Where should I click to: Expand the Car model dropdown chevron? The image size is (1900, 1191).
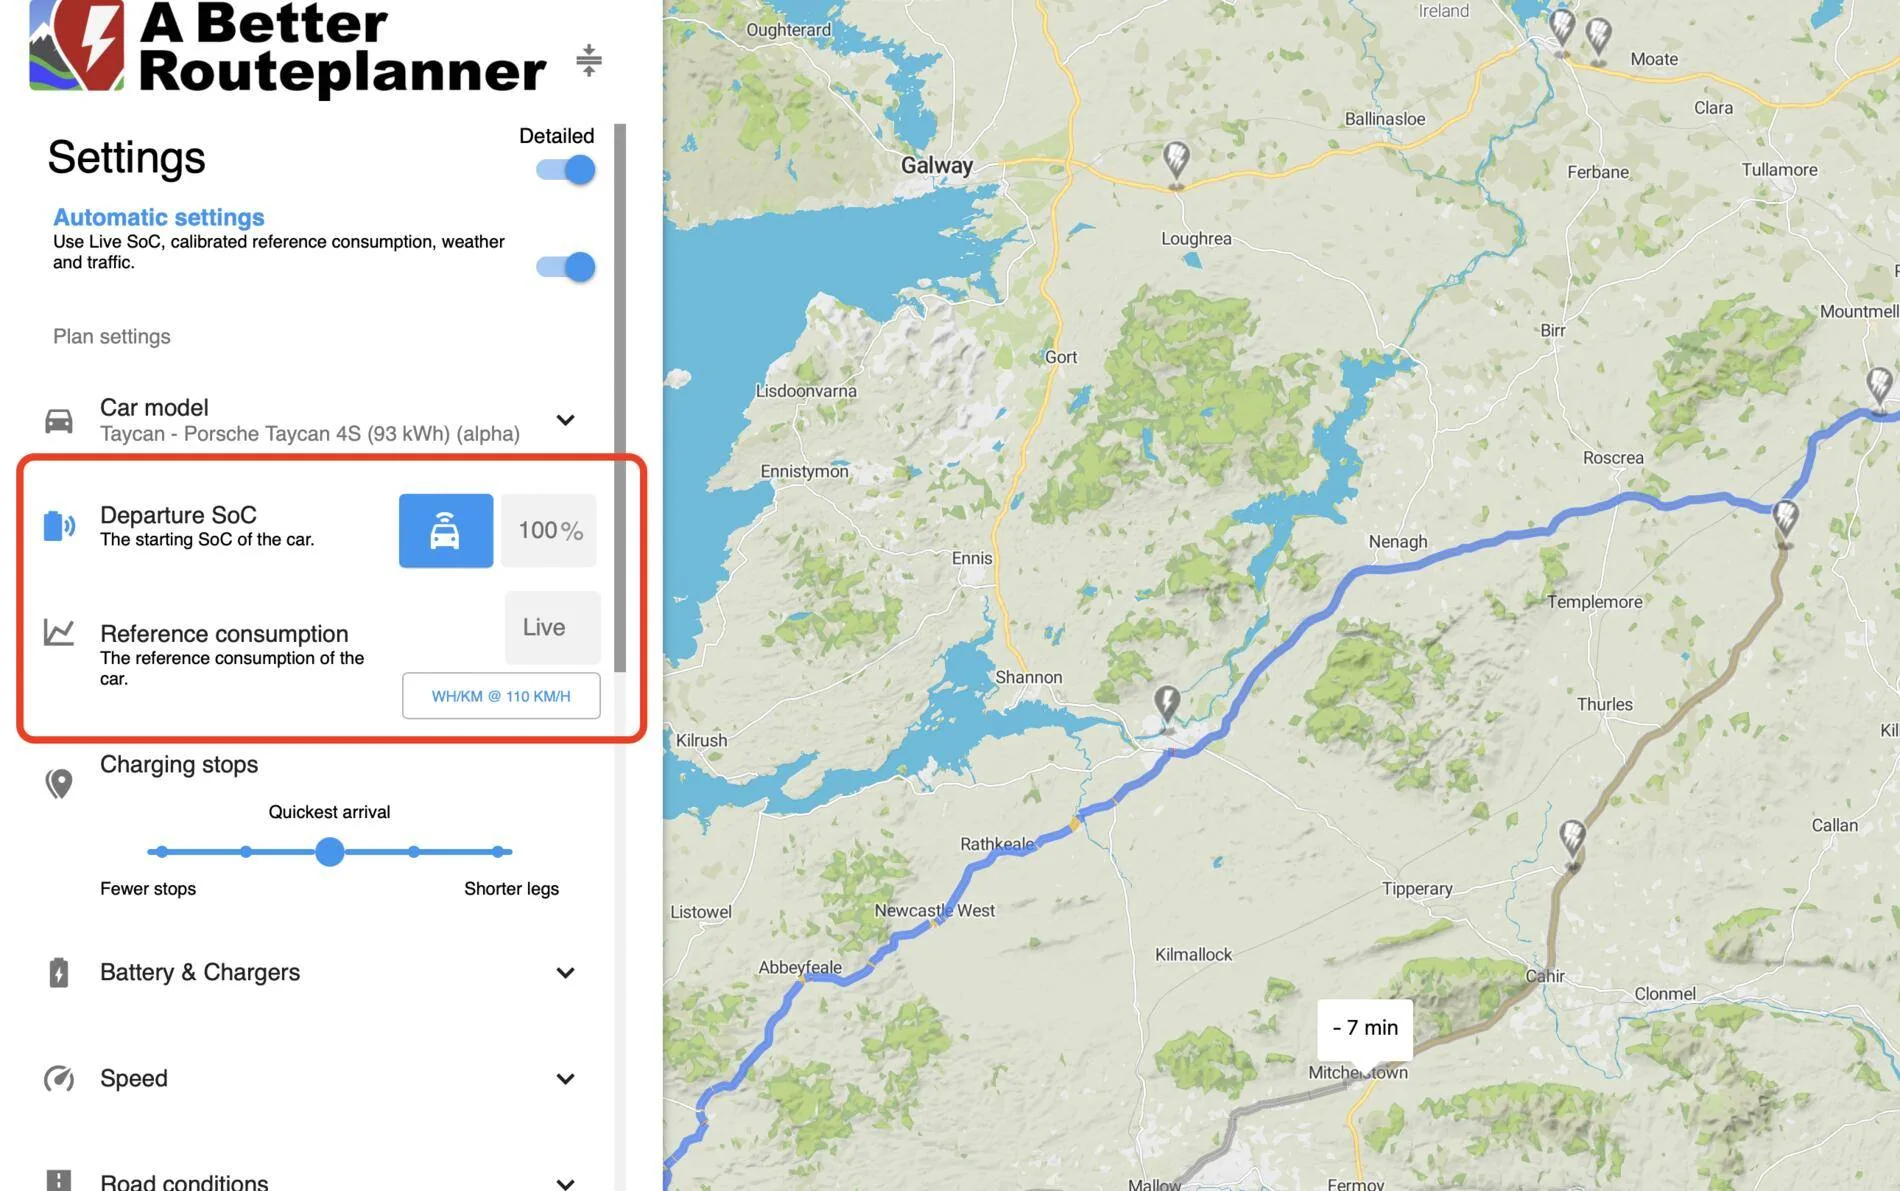(565, 420)
